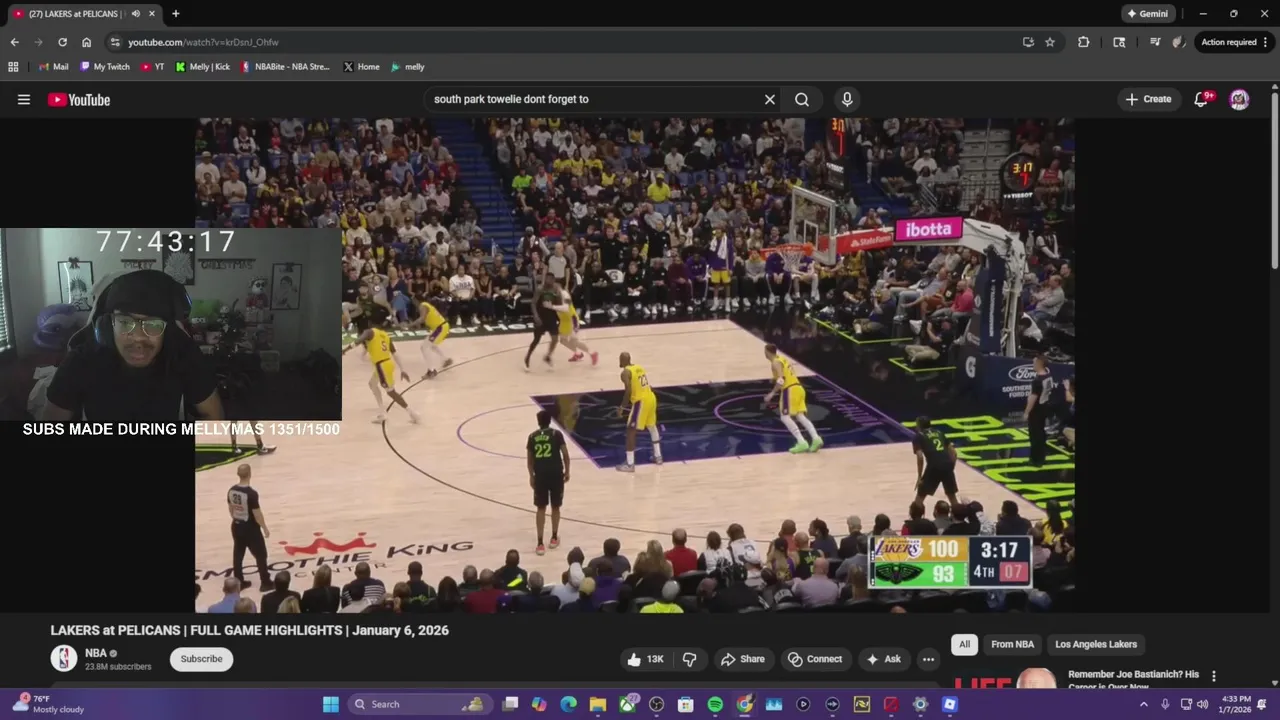Open the Ask AI button
This screenshot has height=720, width=1280.
(x=883, y=659)
